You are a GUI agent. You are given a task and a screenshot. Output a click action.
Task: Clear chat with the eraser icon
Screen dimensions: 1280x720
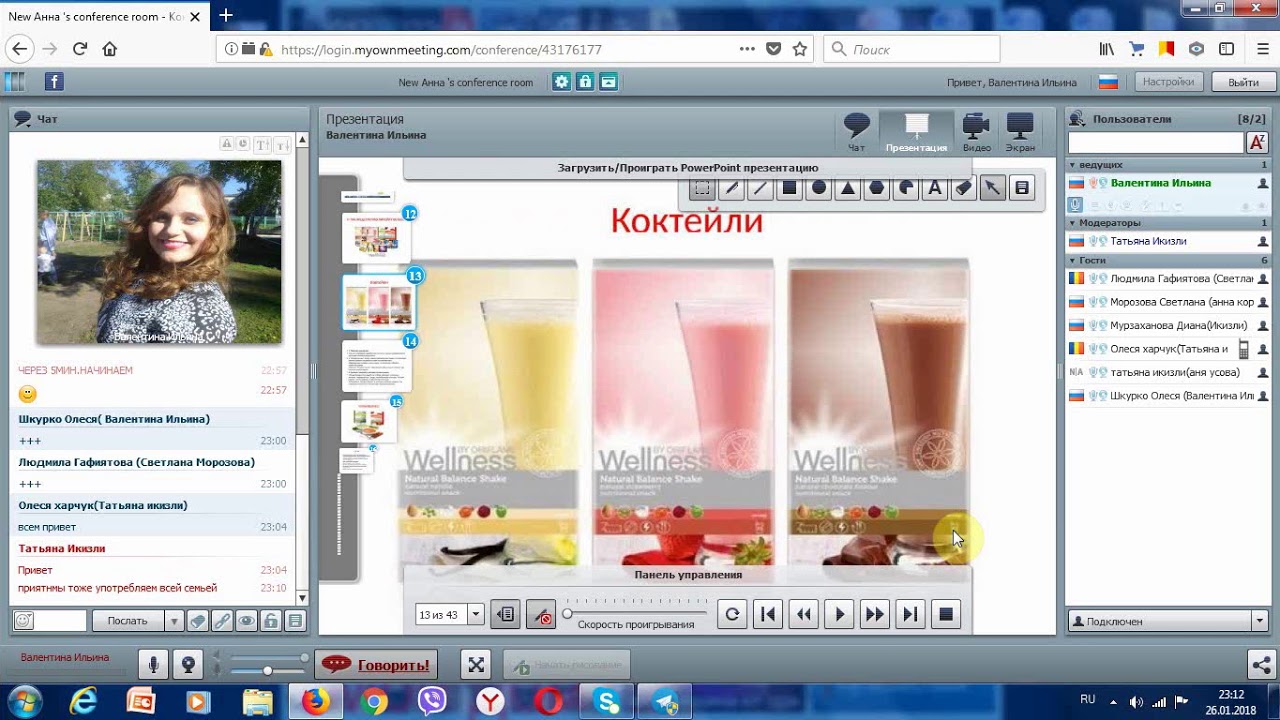(198, 621)
